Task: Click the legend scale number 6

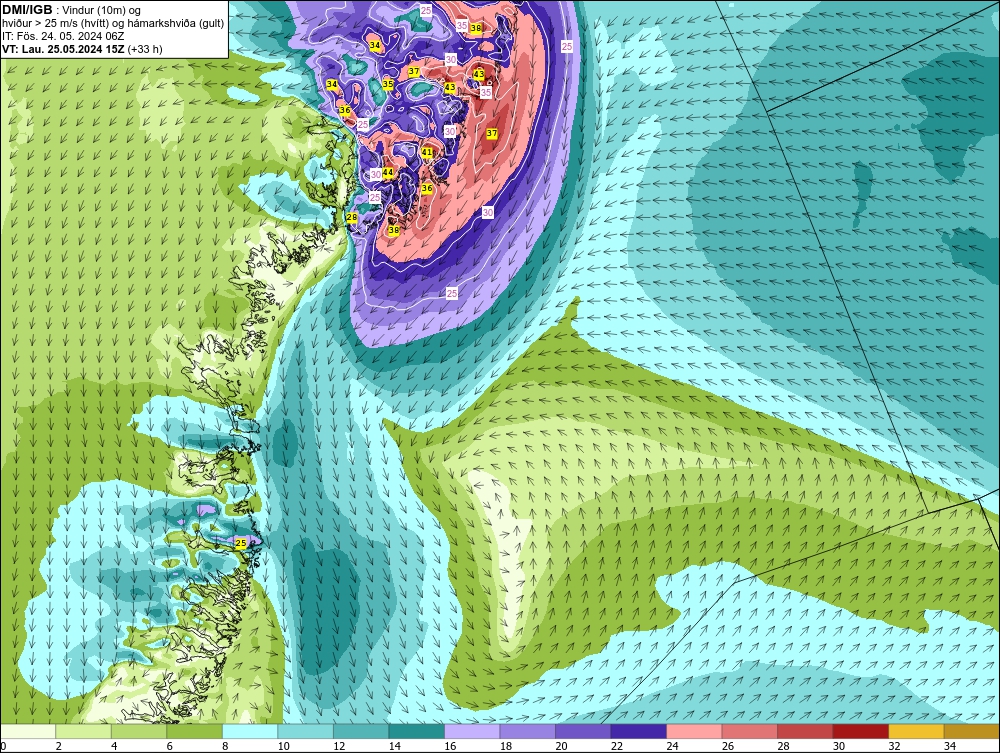Action: [x=169, y=746]
